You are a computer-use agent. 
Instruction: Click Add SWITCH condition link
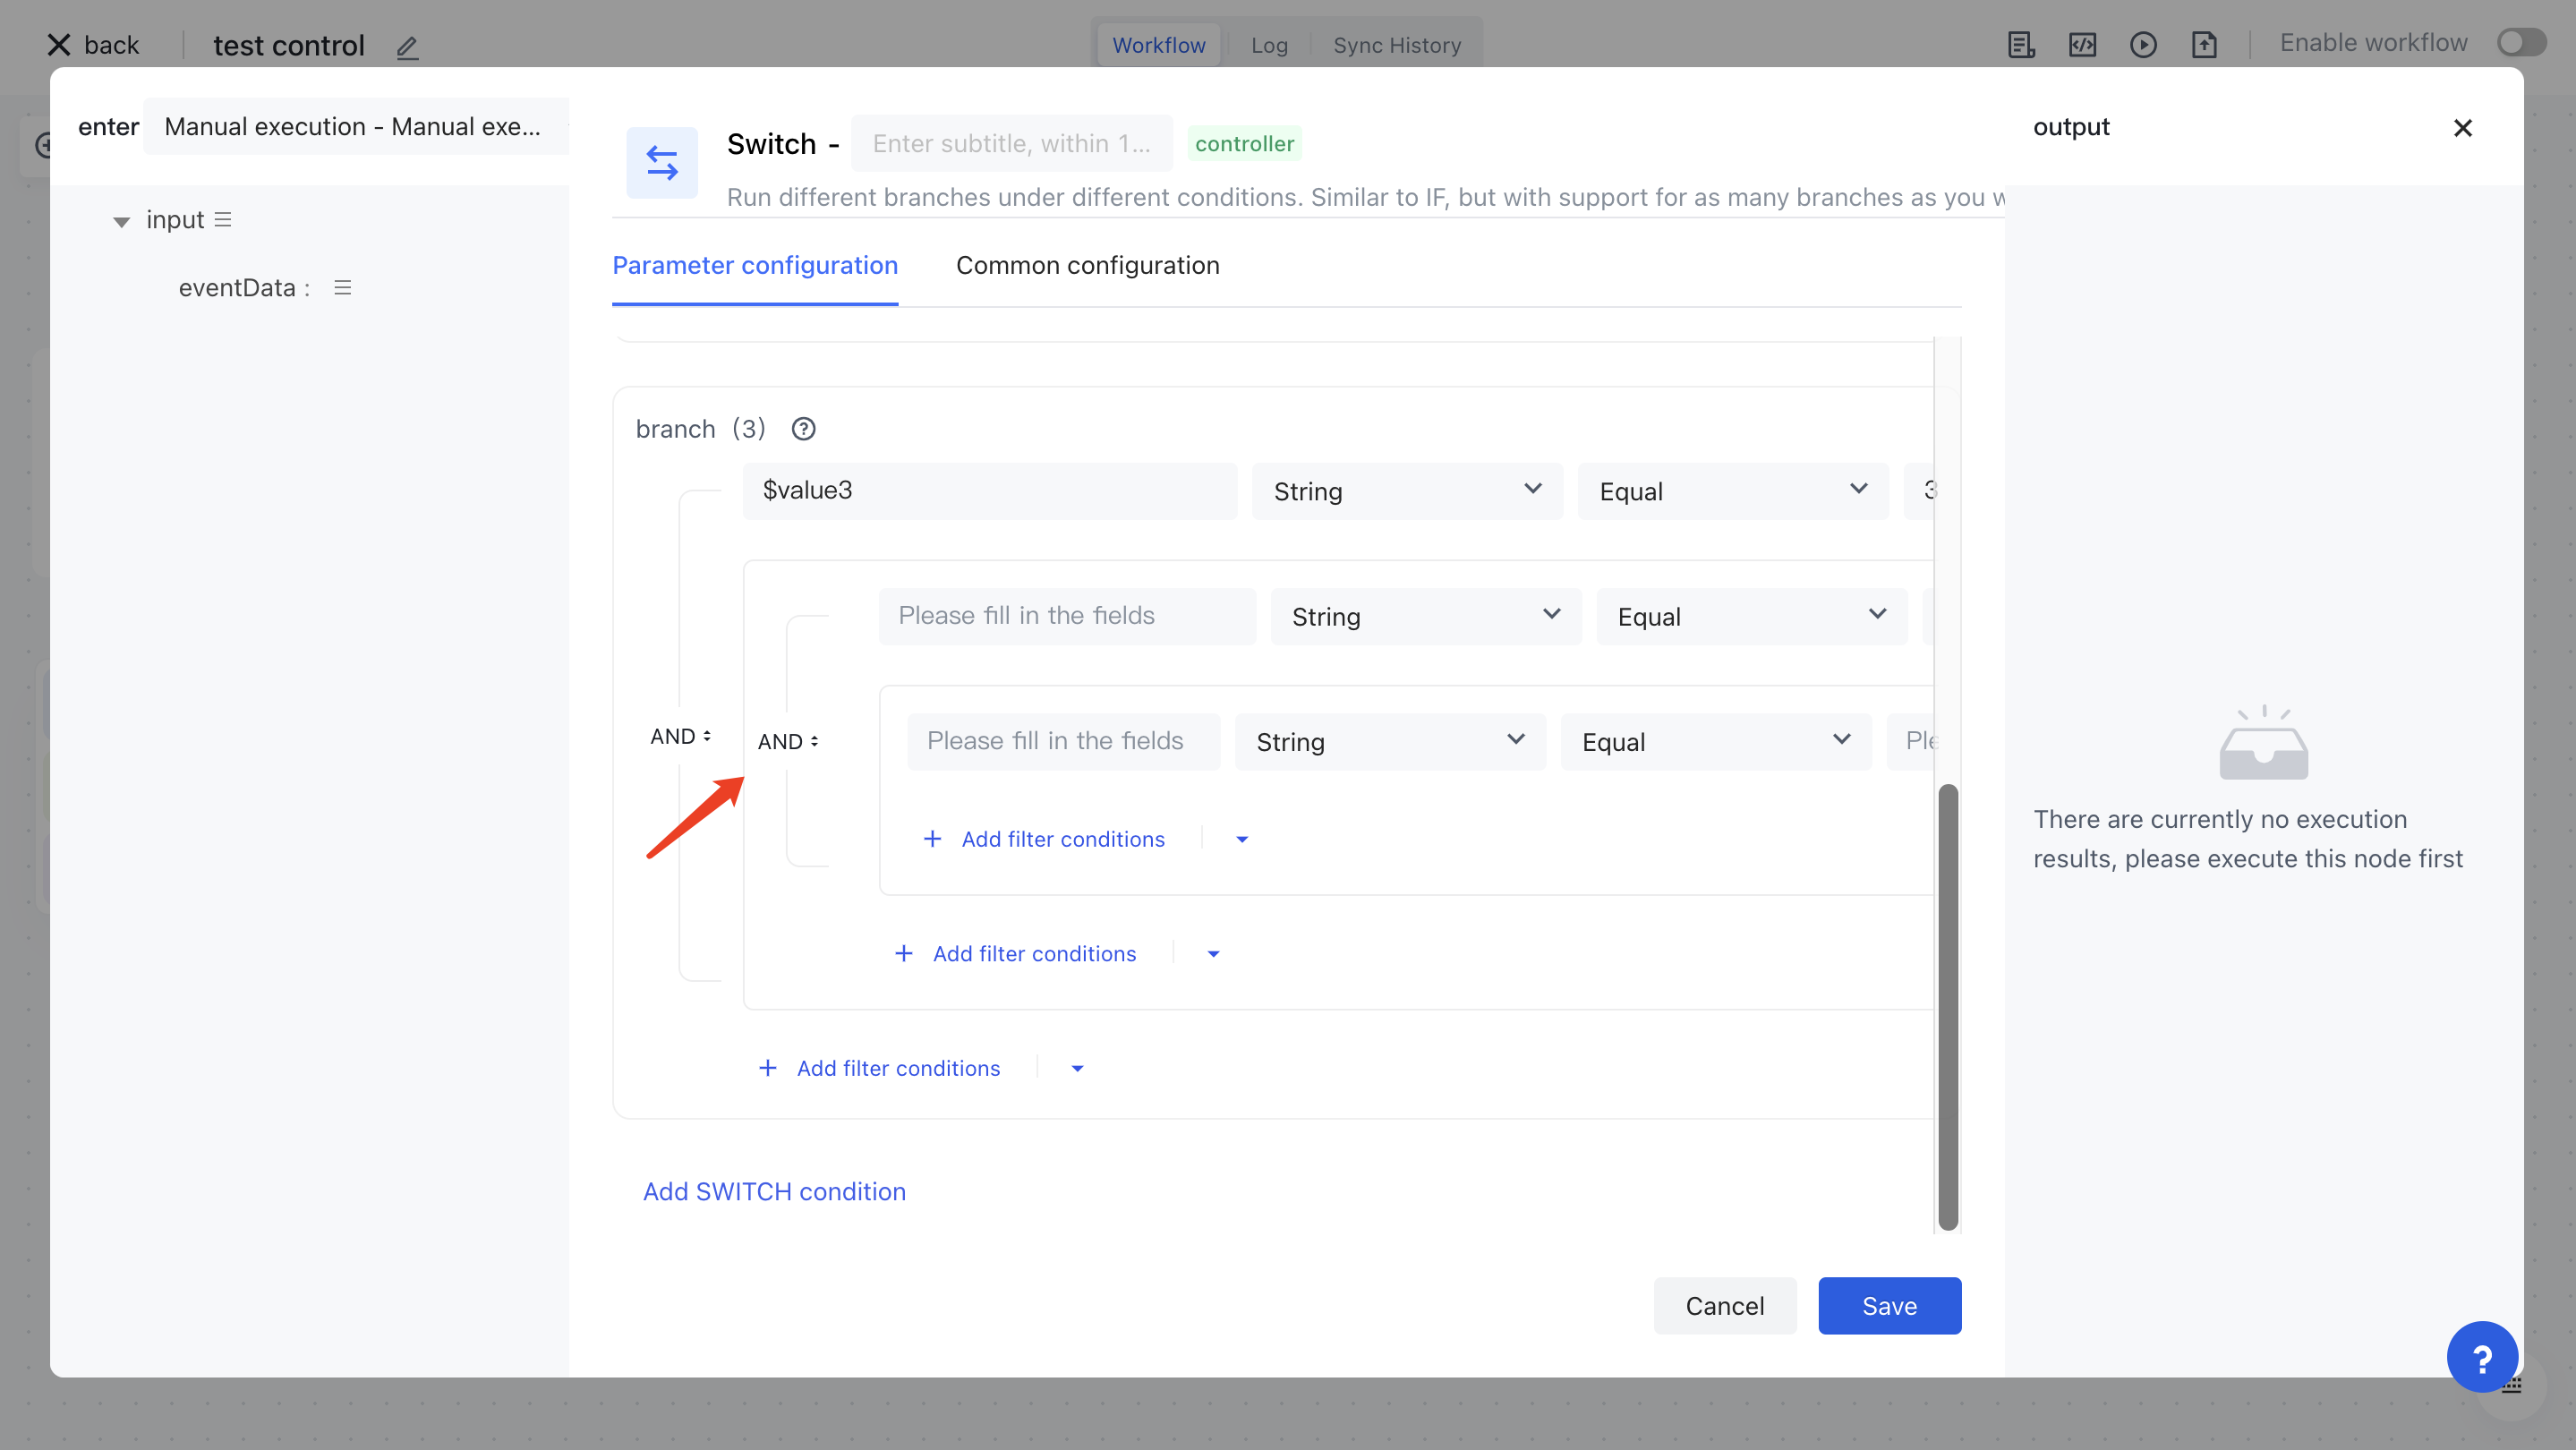tap(774, 1191)
